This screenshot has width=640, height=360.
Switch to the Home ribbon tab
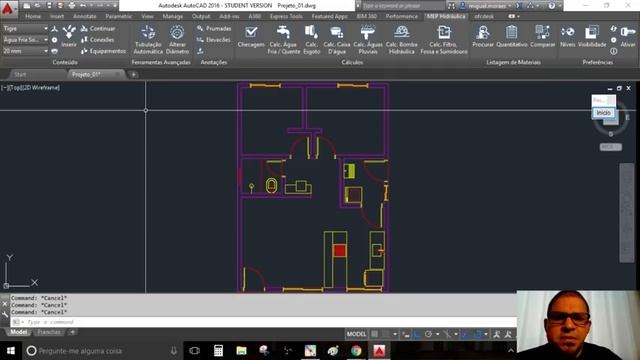tap(33, 16)
